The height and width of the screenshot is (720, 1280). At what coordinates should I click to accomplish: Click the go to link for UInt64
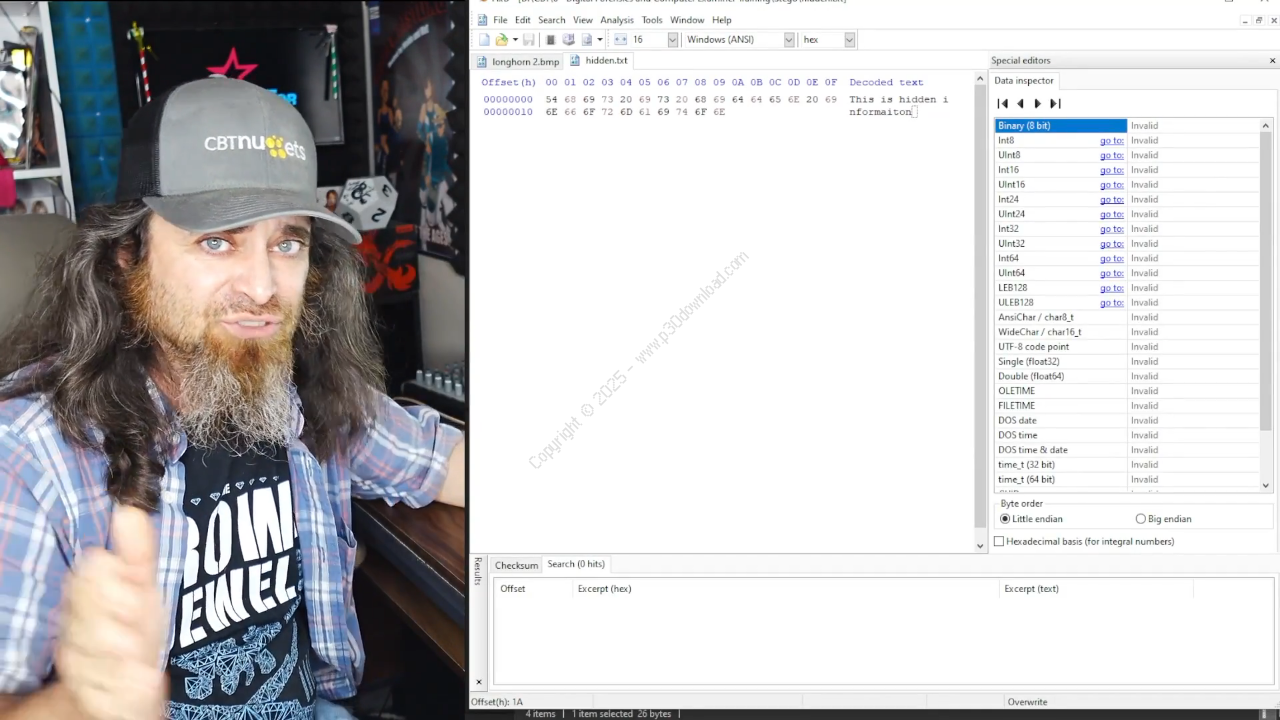coord(1111,273)
